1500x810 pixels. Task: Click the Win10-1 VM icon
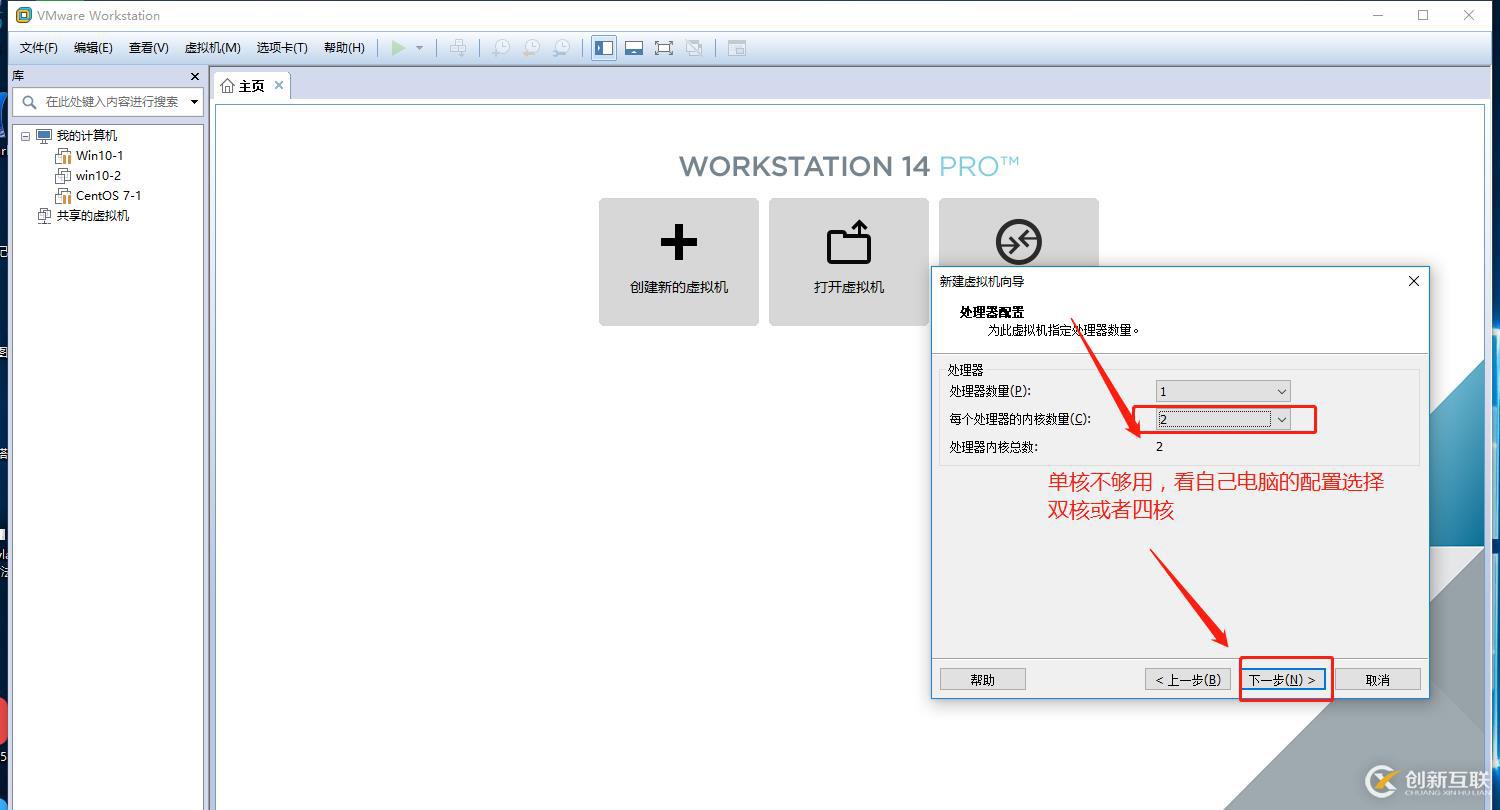point(63,156)
